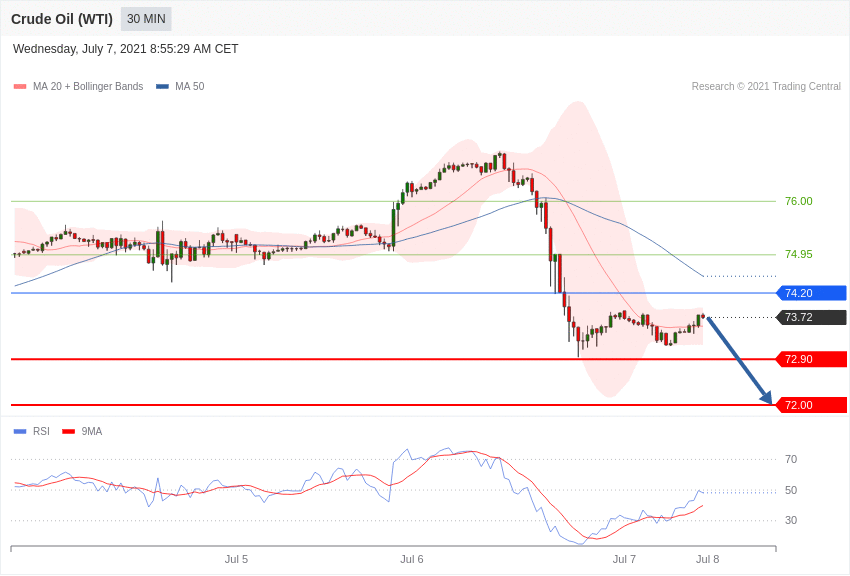The image size is (850, 576).
Task: Click the 74.95 resistance level label
Action: click(799, 254)
